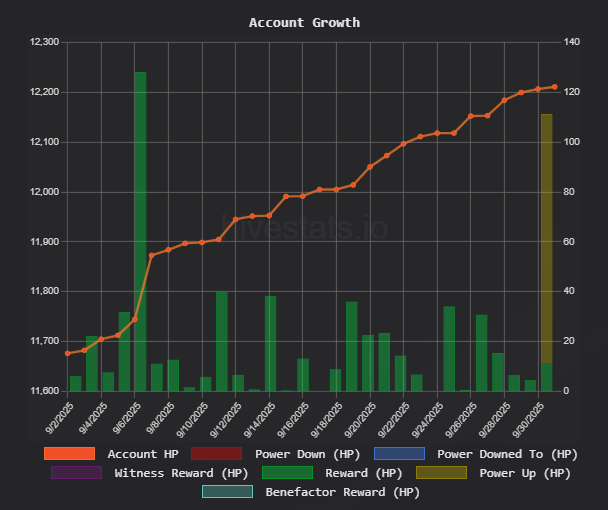Viewport: 608px width, 510px height.
Task: Toggle series via 'Account HP' legend text
Action: tap(145, 453)
